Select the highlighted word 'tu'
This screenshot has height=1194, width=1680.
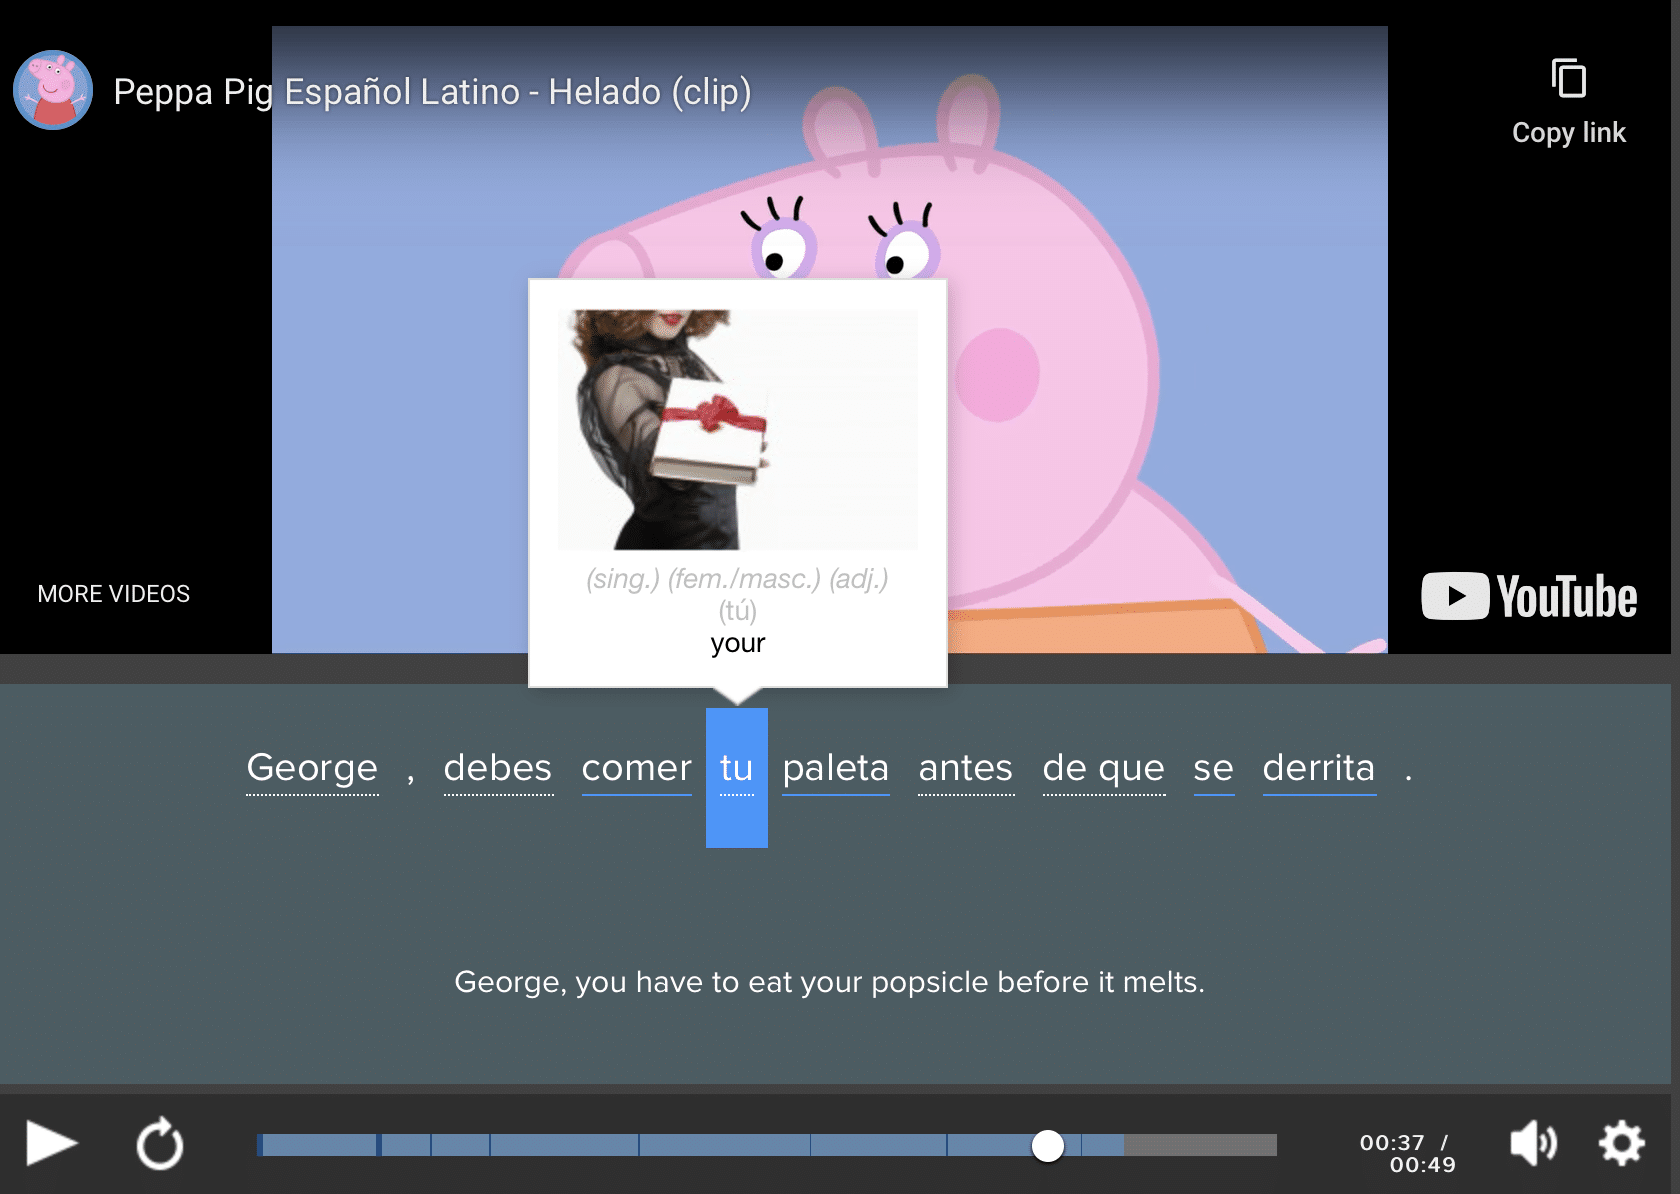pyautogui.click(x=737, y=770)
